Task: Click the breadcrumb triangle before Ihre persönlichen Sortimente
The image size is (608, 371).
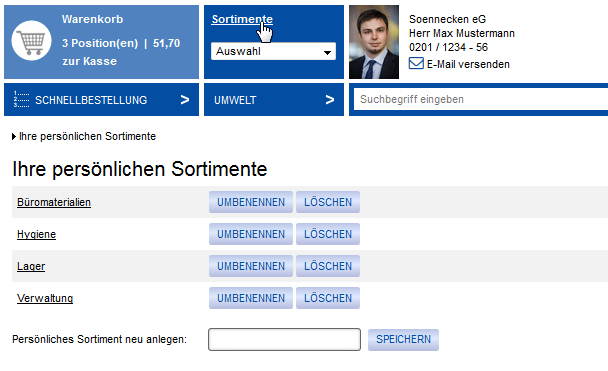Action: 14,136
